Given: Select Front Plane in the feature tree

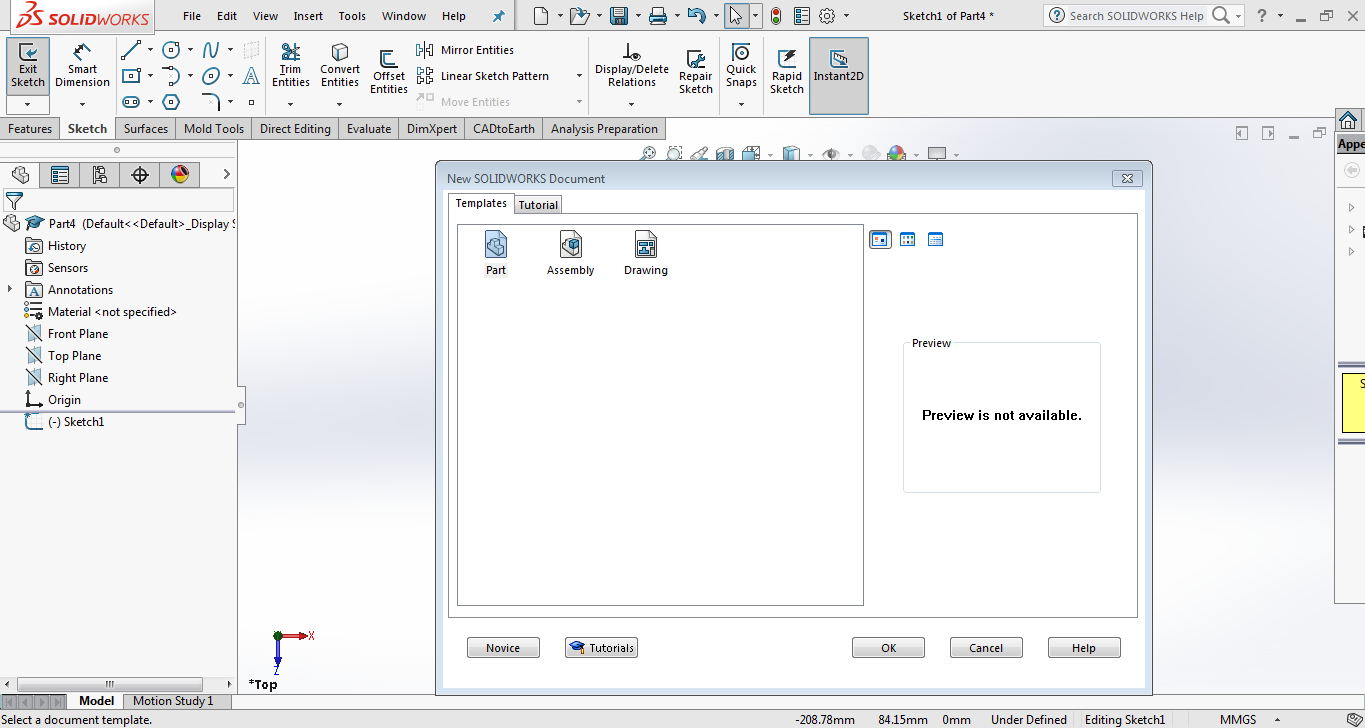Looking at the screenshot, I should click(x=78, y=334).
